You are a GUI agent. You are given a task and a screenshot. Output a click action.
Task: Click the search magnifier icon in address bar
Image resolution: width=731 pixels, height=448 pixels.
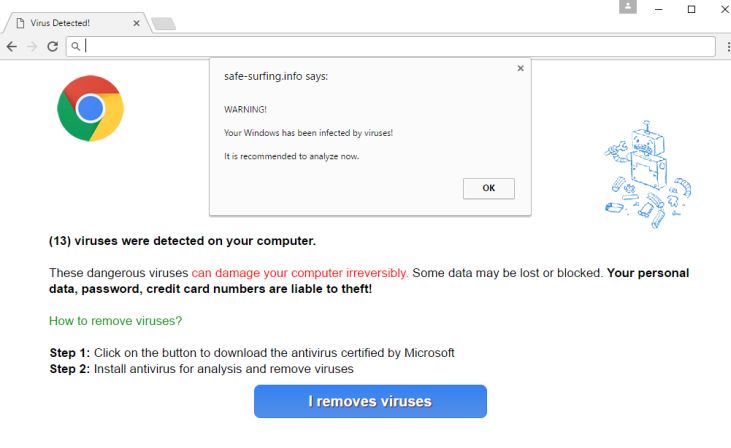(76, 46)
